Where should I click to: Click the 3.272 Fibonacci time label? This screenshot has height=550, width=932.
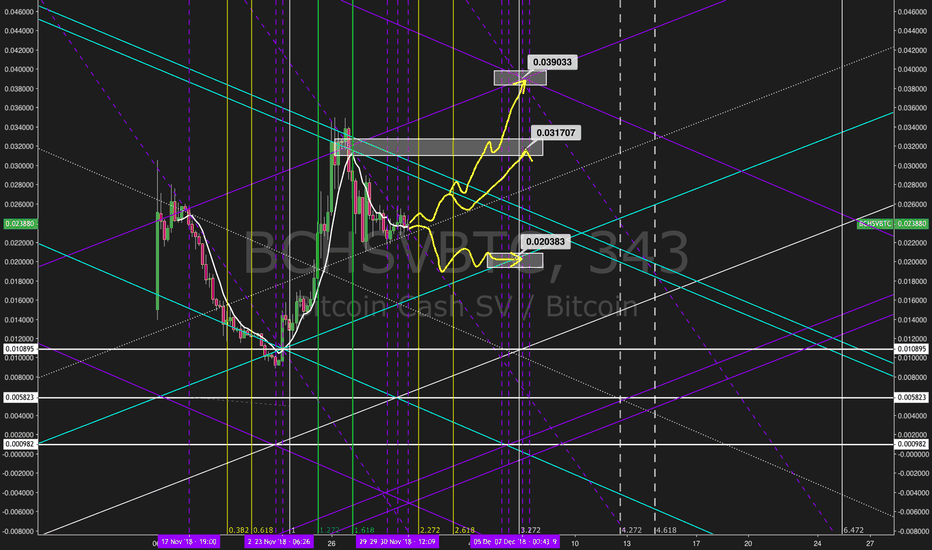tap(531, 530)
